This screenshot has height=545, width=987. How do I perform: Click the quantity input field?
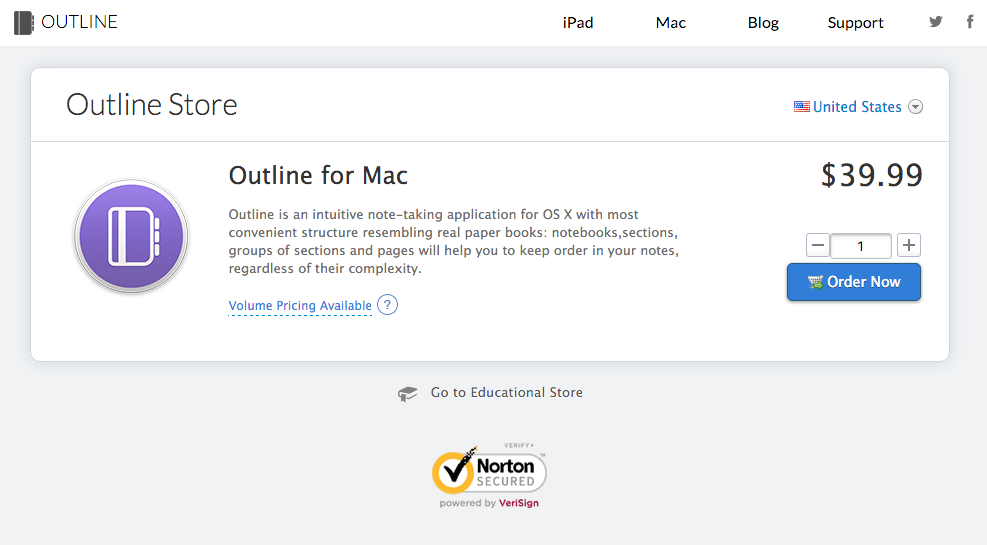(x=860, y=246)
